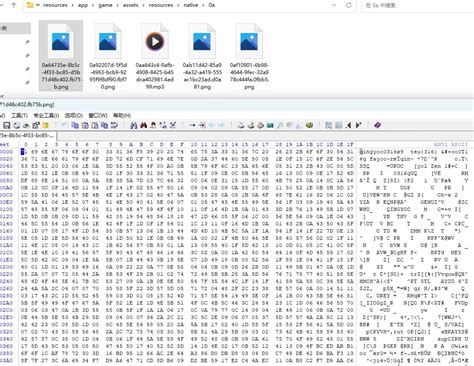Click the blue binoculars Find Text icon

134,125
